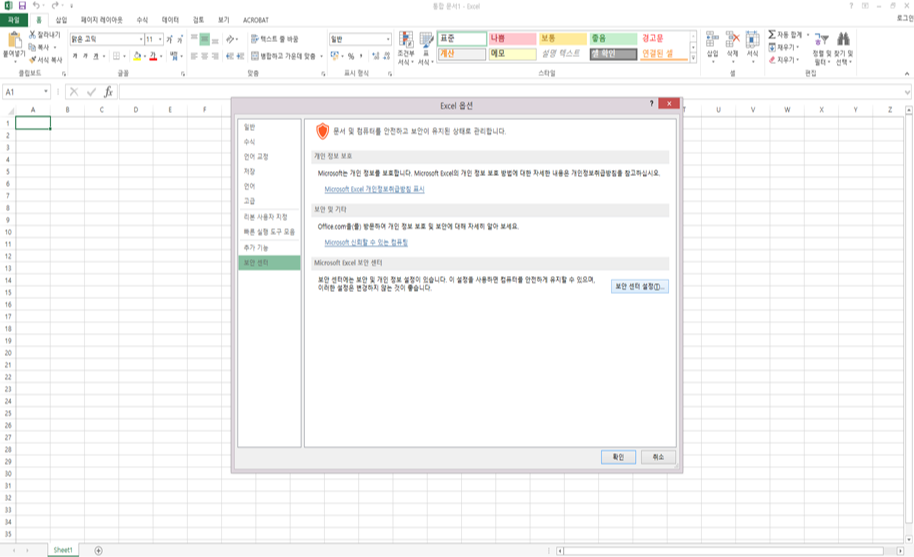914x557 pixels.
Task: Click the Redo arrow icon
Action: pos(55,6)
